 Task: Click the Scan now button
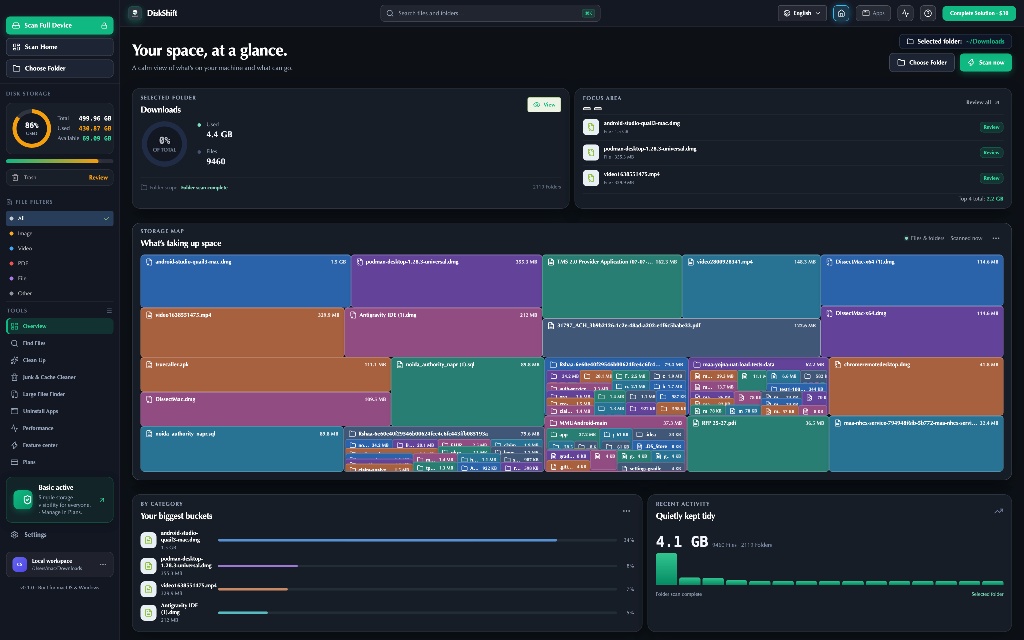(x=985, y=63)
